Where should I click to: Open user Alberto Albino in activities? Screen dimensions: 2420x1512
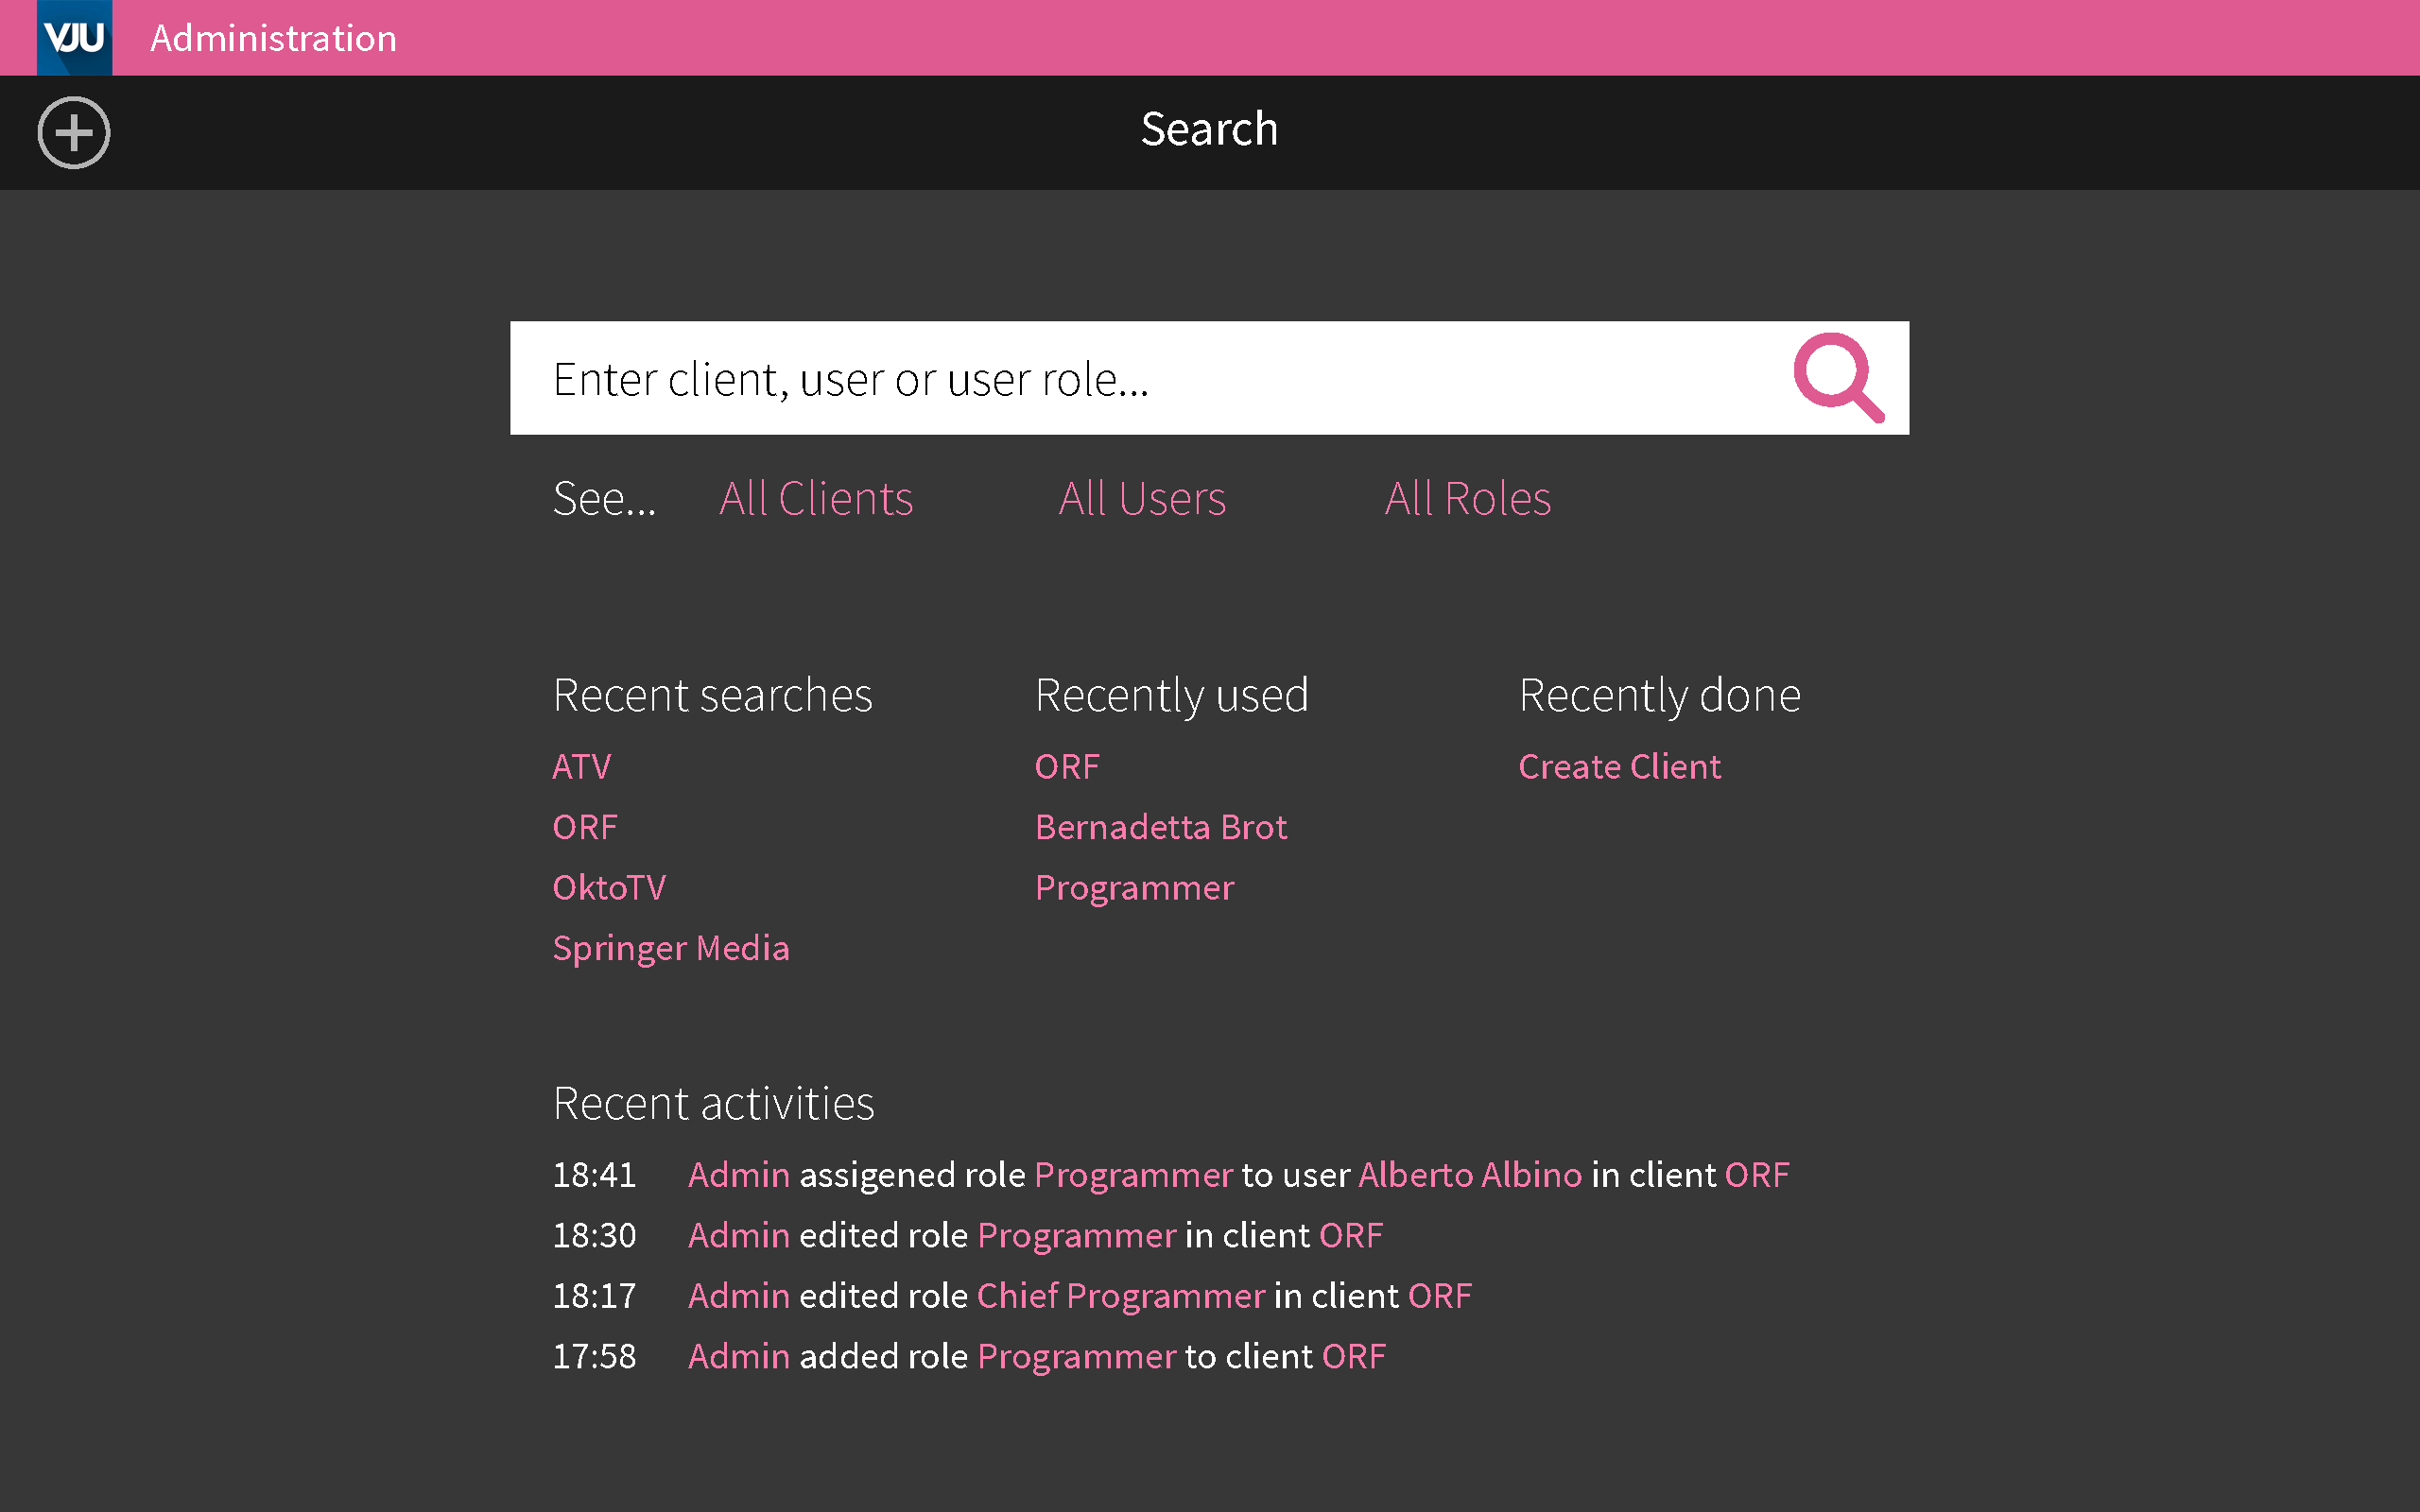(x=1470, y=1174)
